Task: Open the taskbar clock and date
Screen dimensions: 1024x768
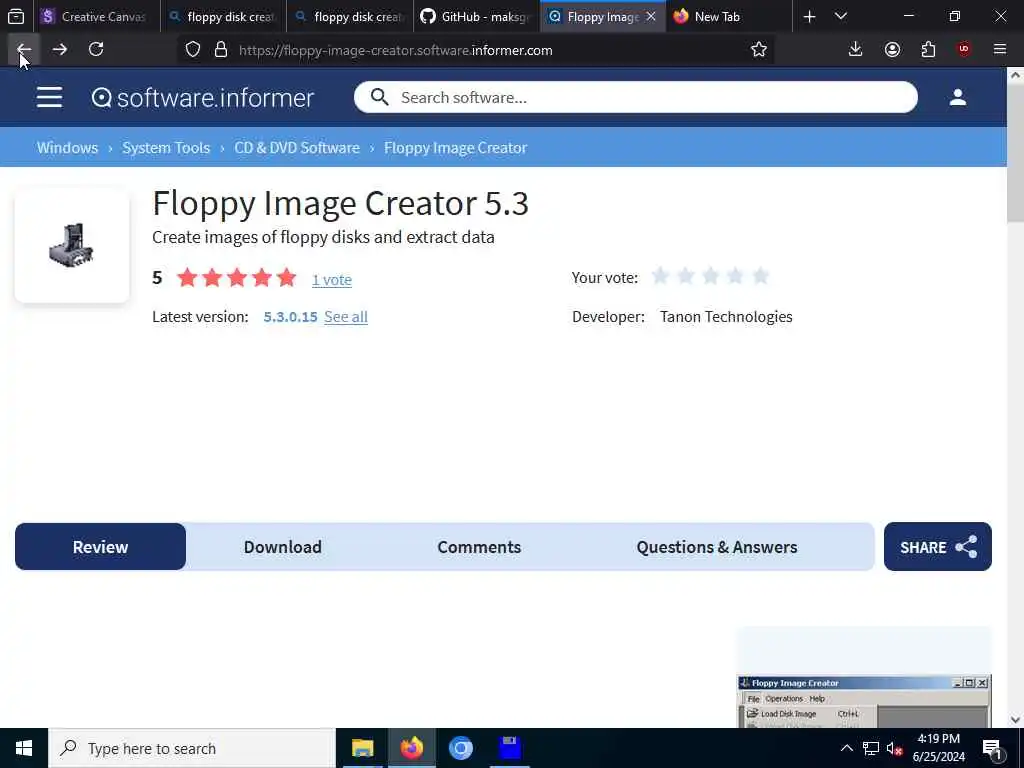Action: point(938,748)
